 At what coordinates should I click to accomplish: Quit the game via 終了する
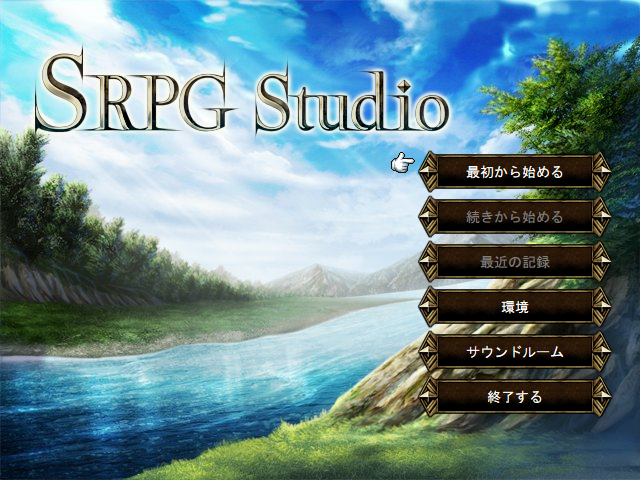point(515,396)
